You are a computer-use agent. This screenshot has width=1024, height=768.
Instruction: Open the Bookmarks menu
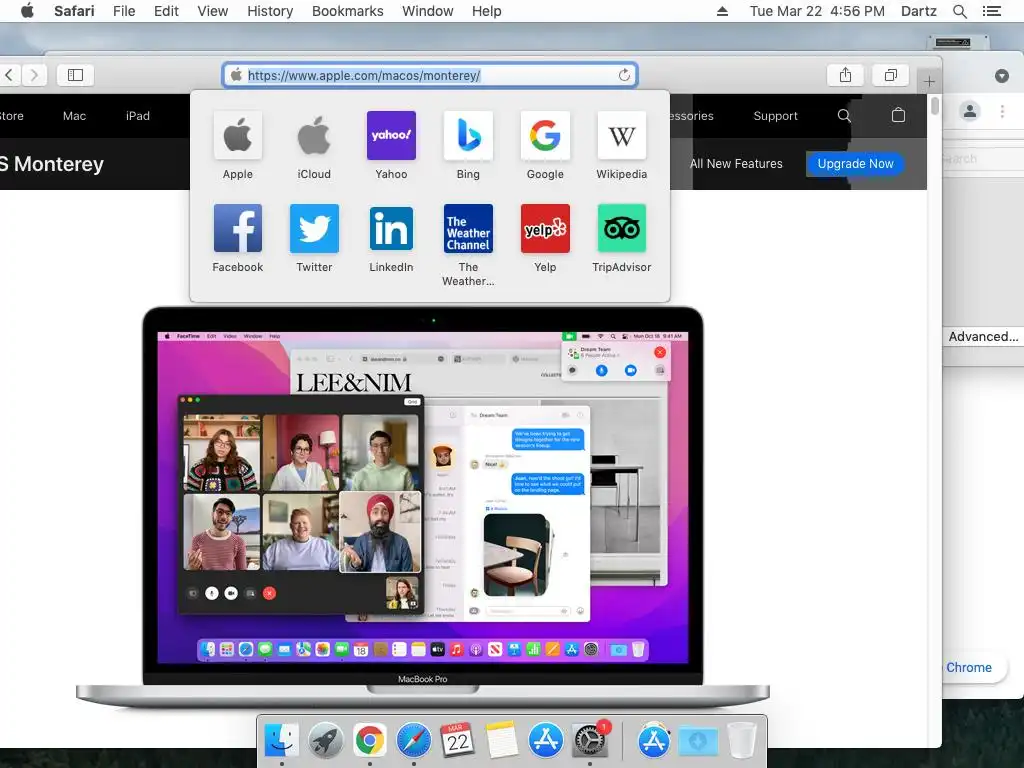[x=347, y=11]
